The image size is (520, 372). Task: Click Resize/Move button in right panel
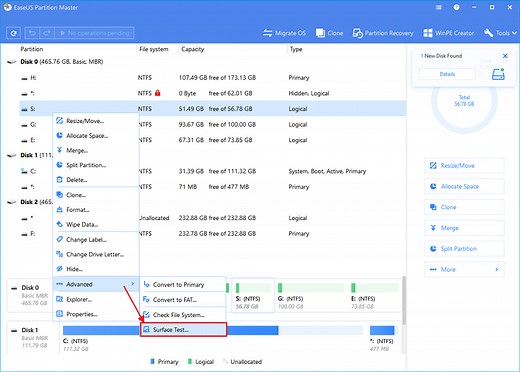tap(464, 166)
